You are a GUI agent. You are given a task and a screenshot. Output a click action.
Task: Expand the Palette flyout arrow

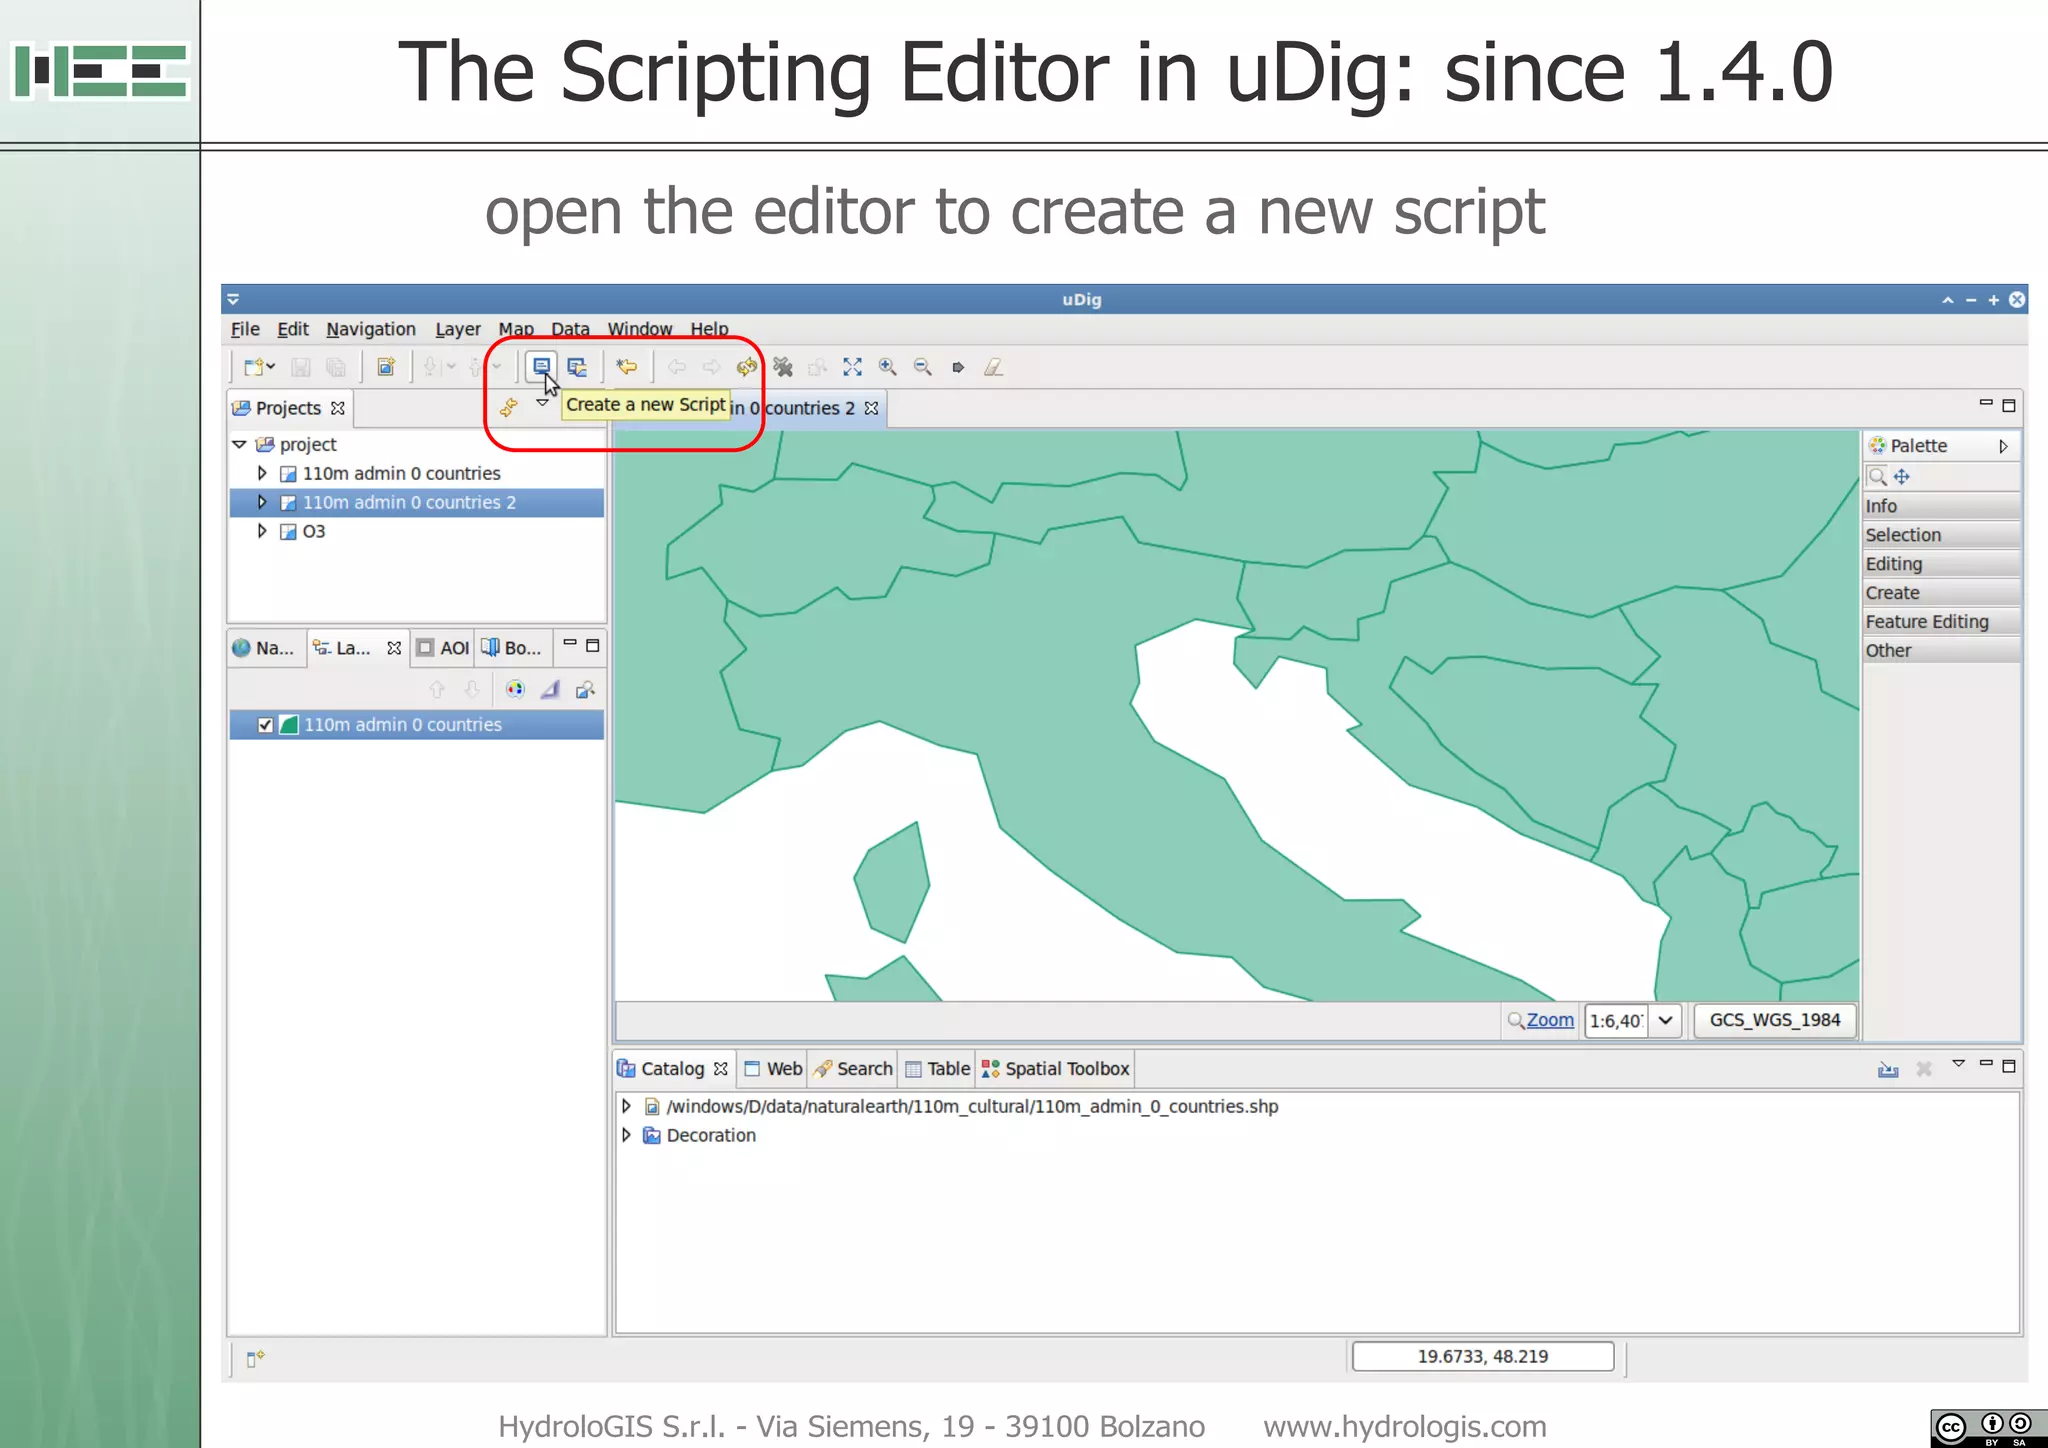pos(2003,446)
